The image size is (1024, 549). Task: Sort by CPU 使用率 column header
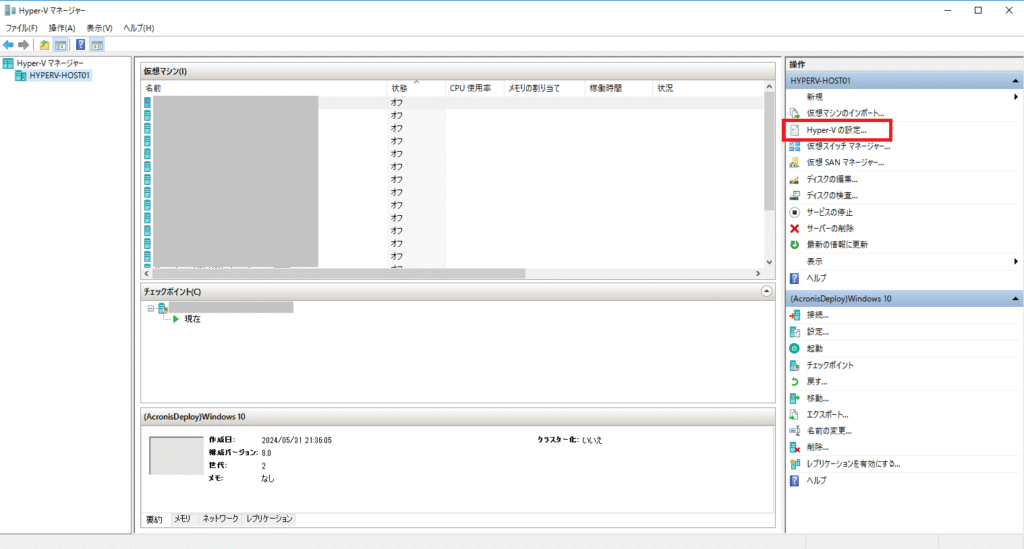click(474, 88)
